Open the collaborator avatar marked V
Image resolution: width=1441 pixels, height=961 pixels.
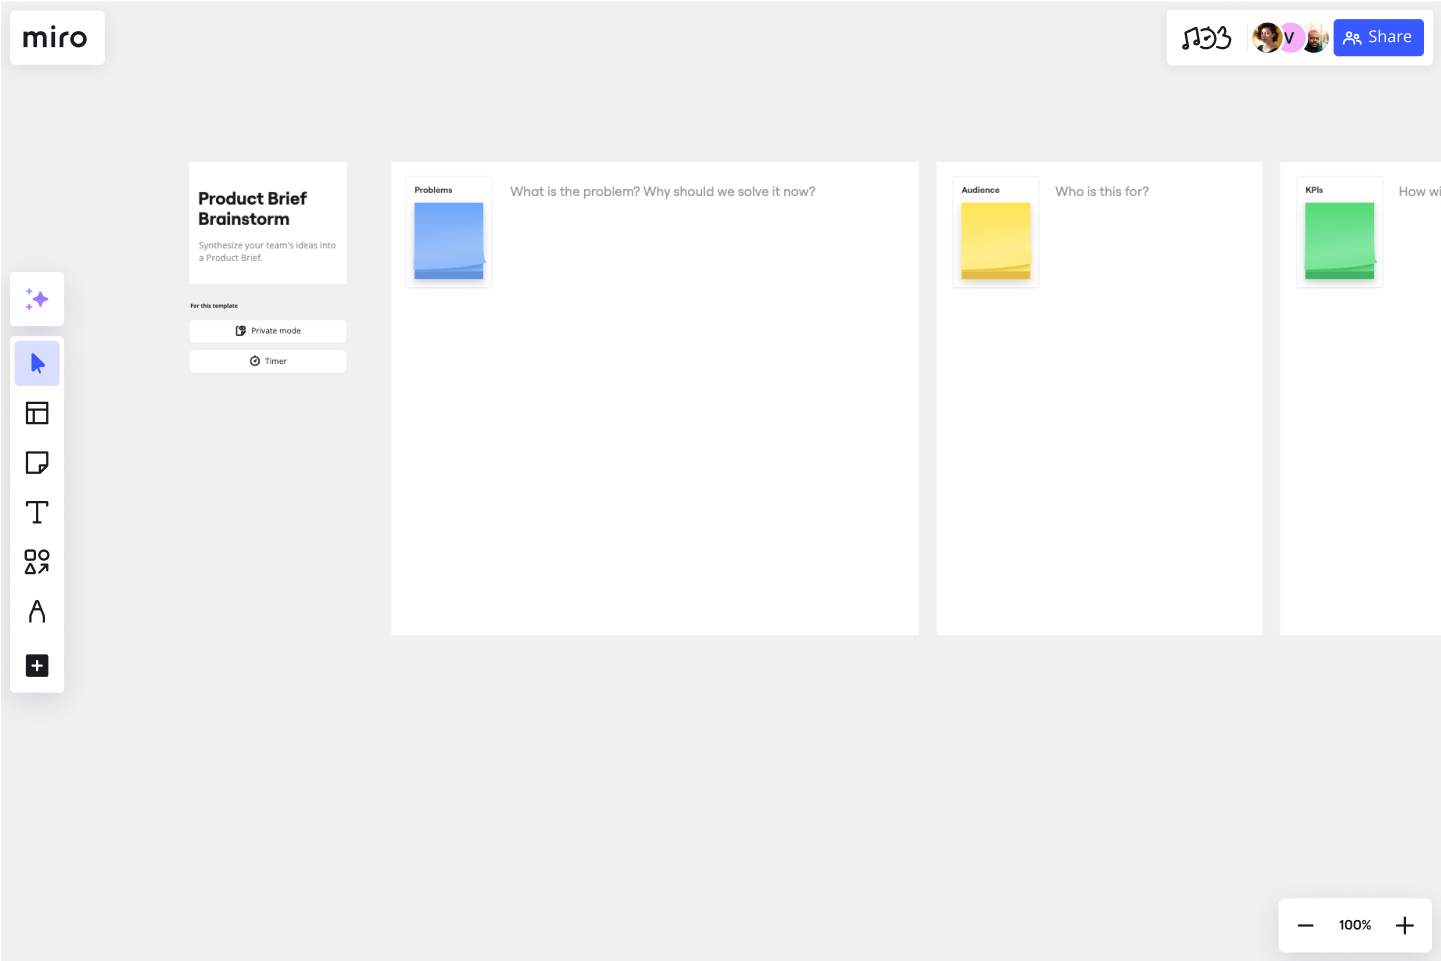click(x=1290, y=37)
